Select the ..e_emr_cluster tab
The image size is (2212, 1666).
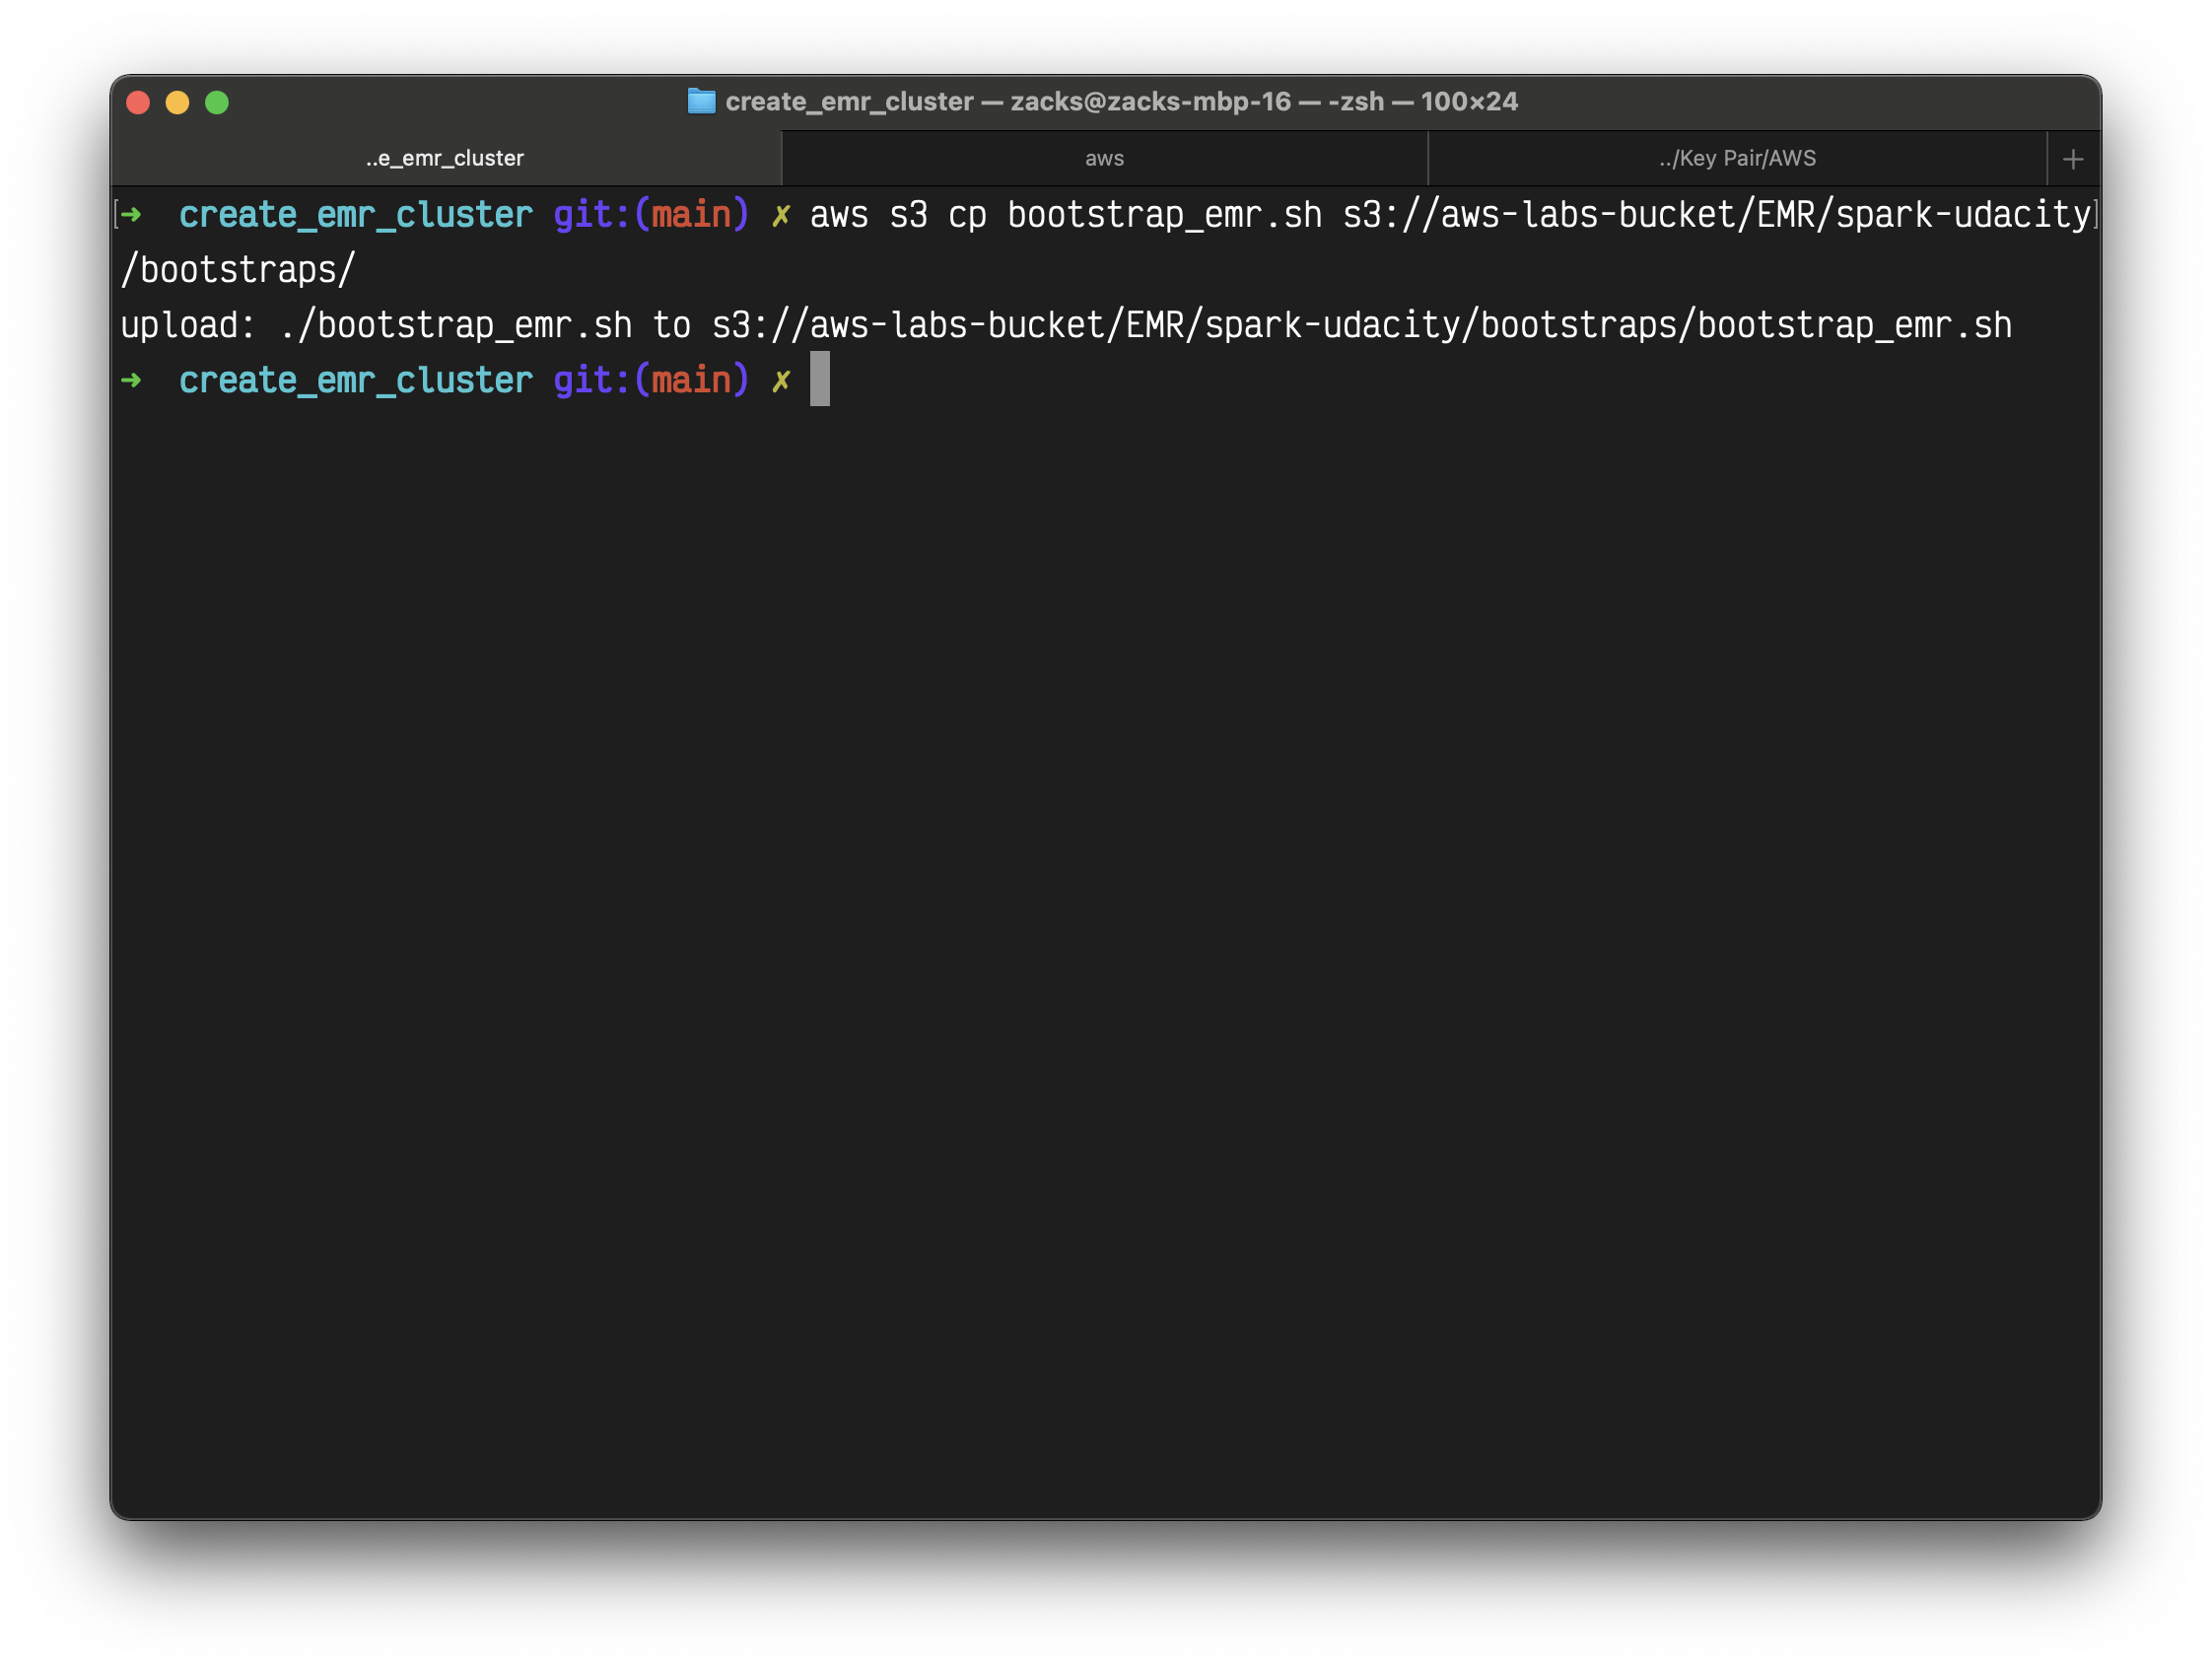445,158
